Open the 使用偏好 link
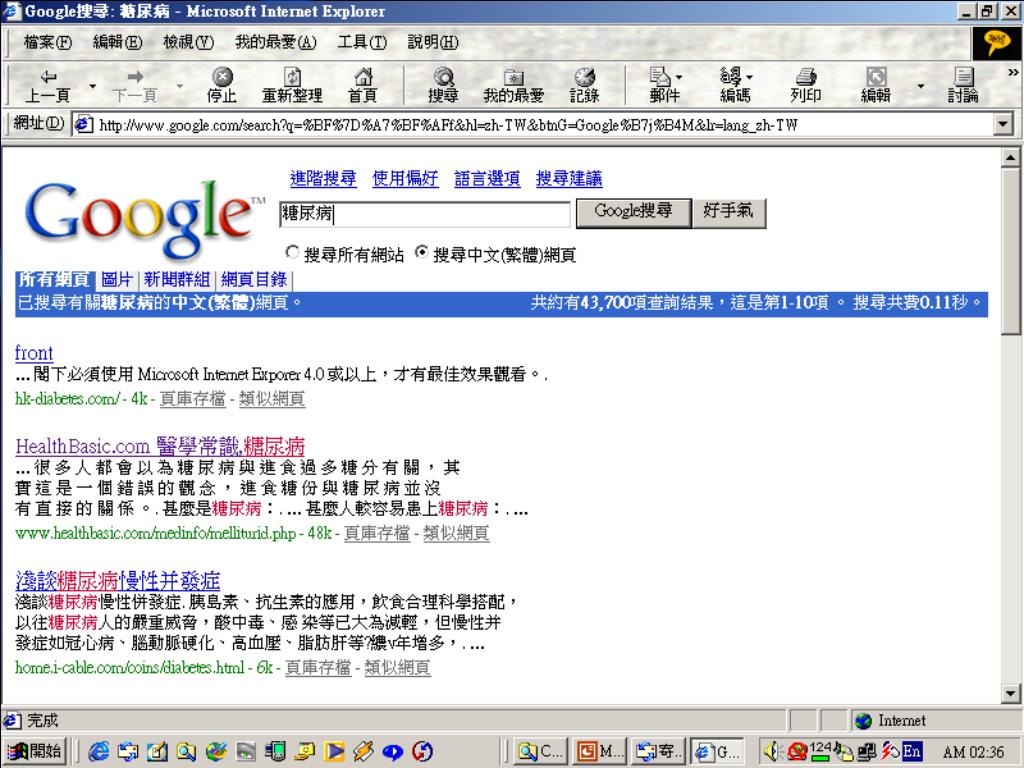This screenshot has width=1024, height=768. pos(405,178)
